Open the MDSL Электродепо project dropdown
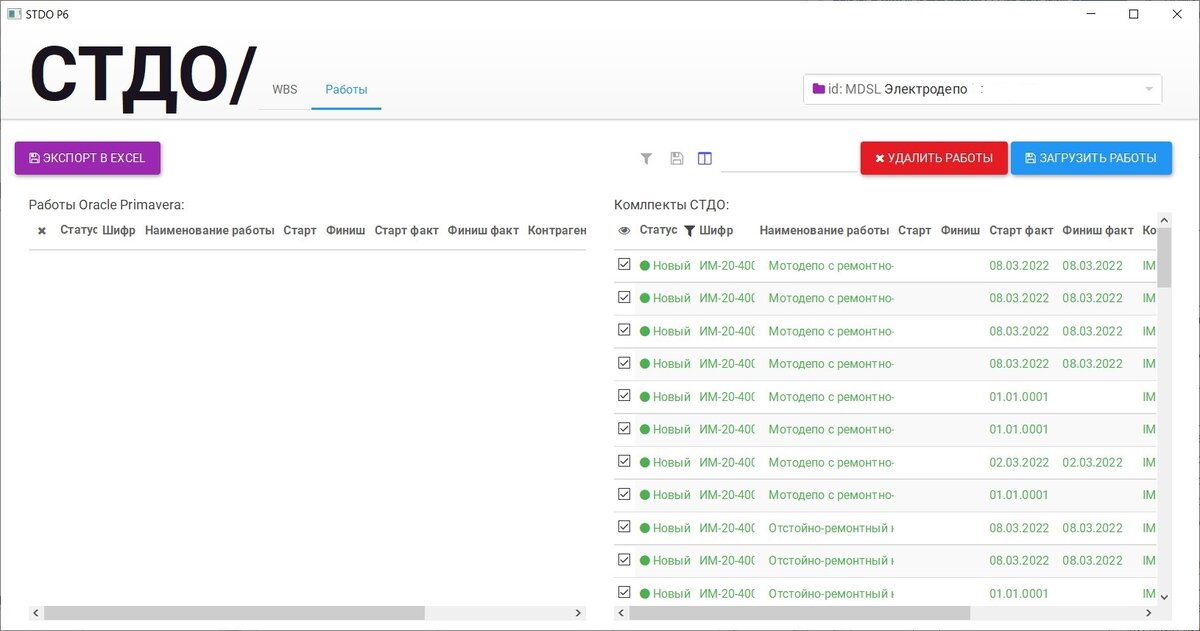1200x631 pixels. coord(982,89)
